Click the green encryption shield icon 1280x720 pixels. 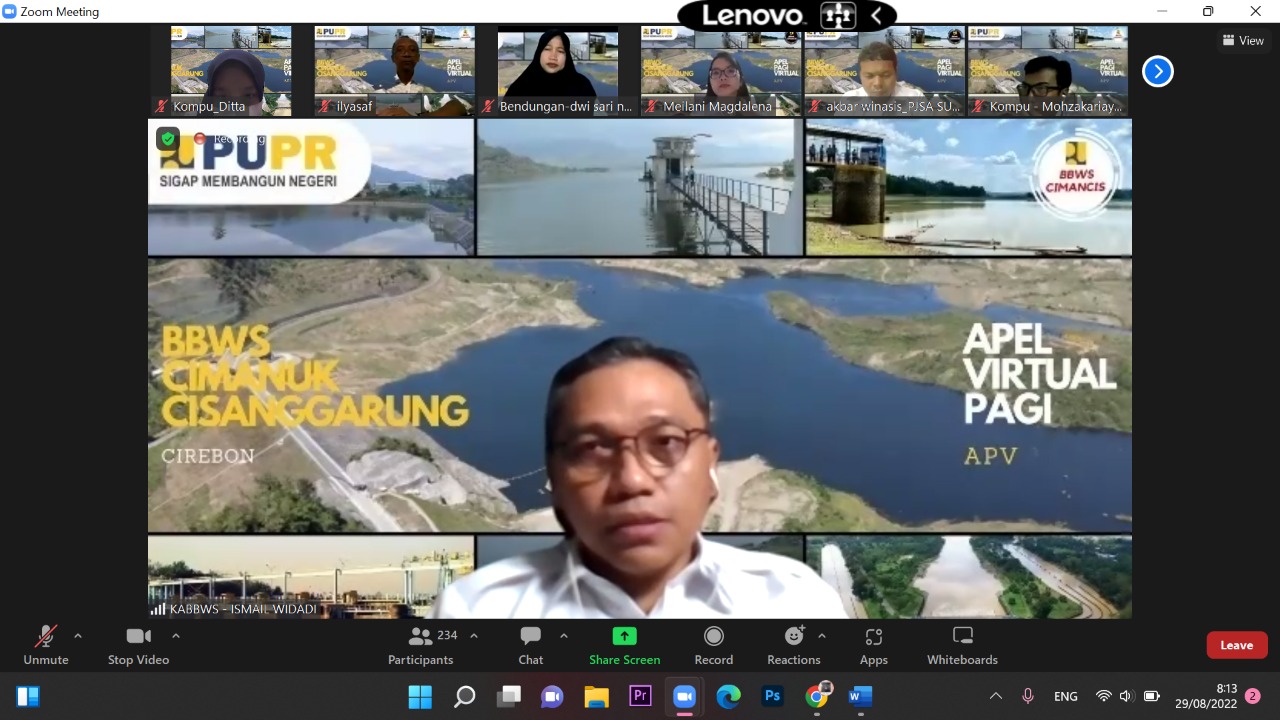tap(167, 139)
